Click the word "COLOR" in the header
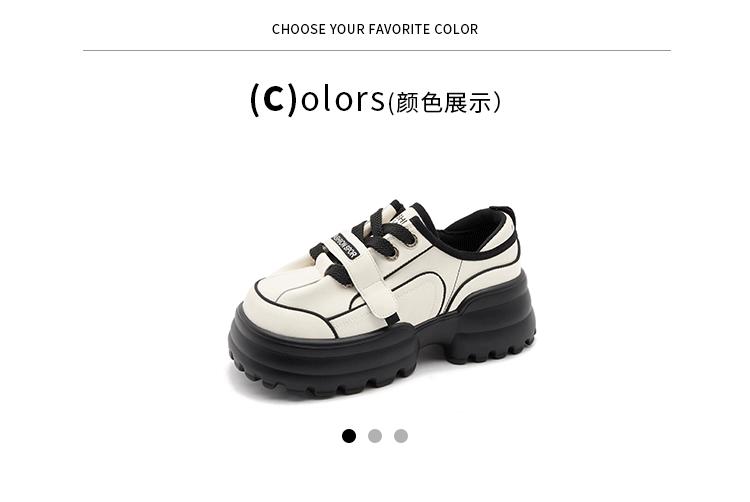Image resolution: width=750 pixels, height=502 pixels. (x=456, y=29)
